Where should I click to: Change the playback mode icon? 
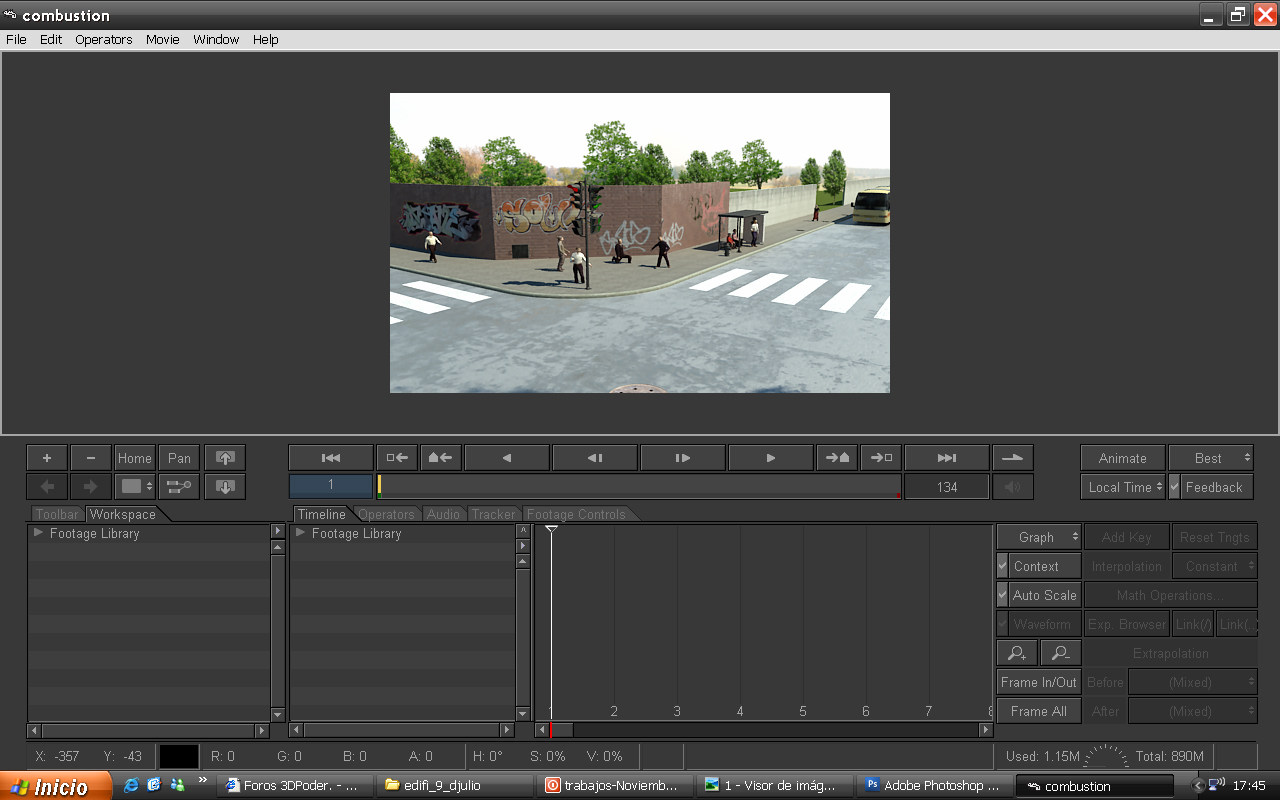[1013, 458]
